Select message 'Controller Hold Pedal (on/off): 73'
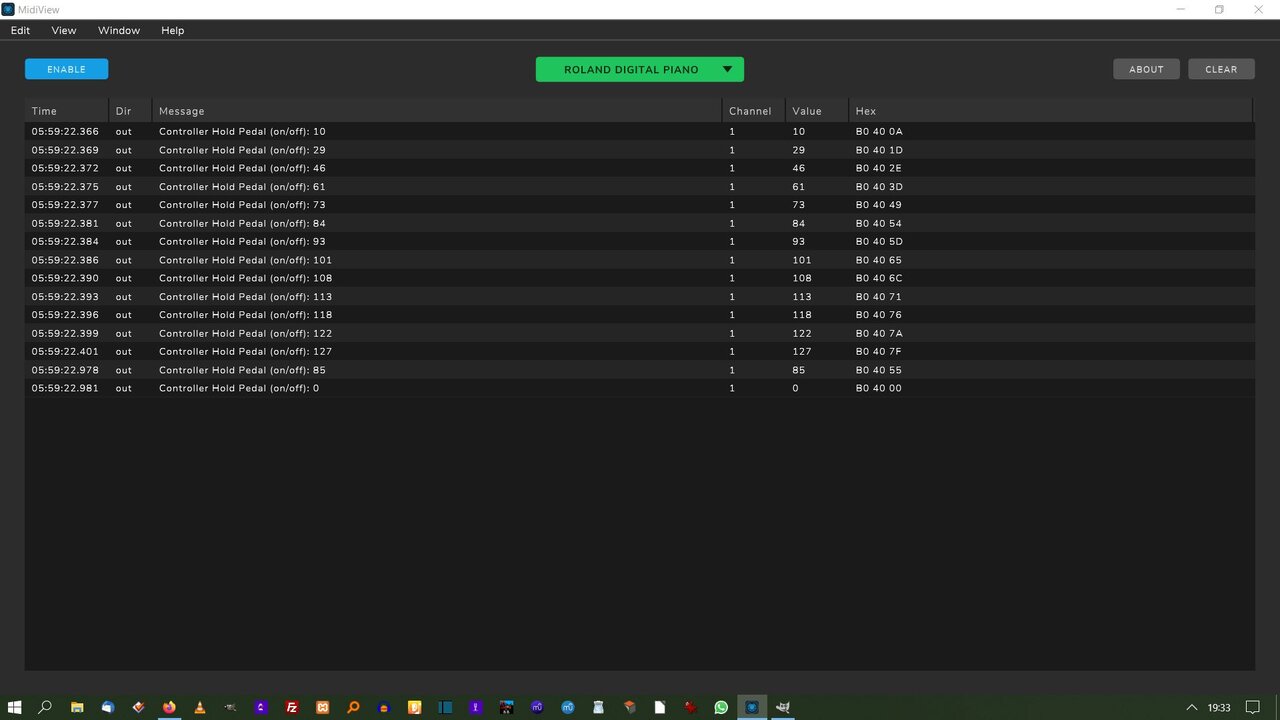Screen dimensions: 1280x720 242,205
